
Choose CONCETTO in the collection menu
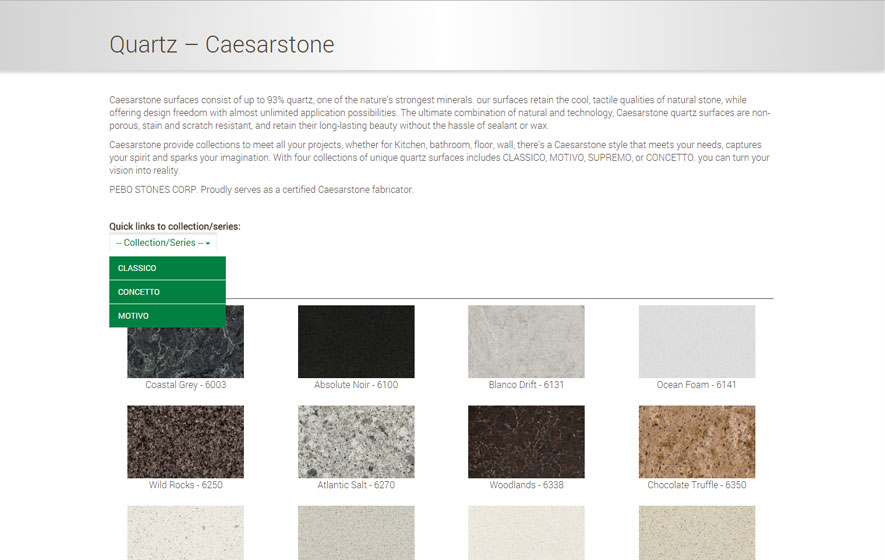[x=168, y=292]
